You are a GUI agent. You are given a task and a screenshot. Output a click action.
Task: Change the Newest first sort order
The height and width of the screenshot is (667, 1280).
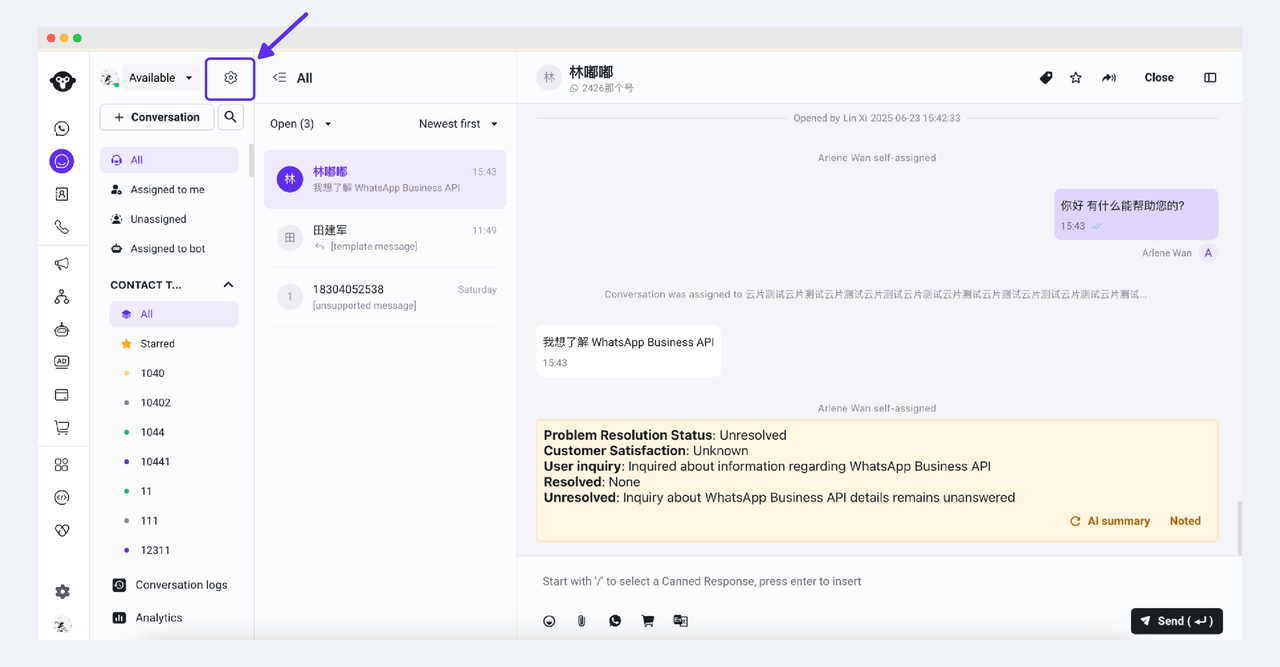pos(458,124)
